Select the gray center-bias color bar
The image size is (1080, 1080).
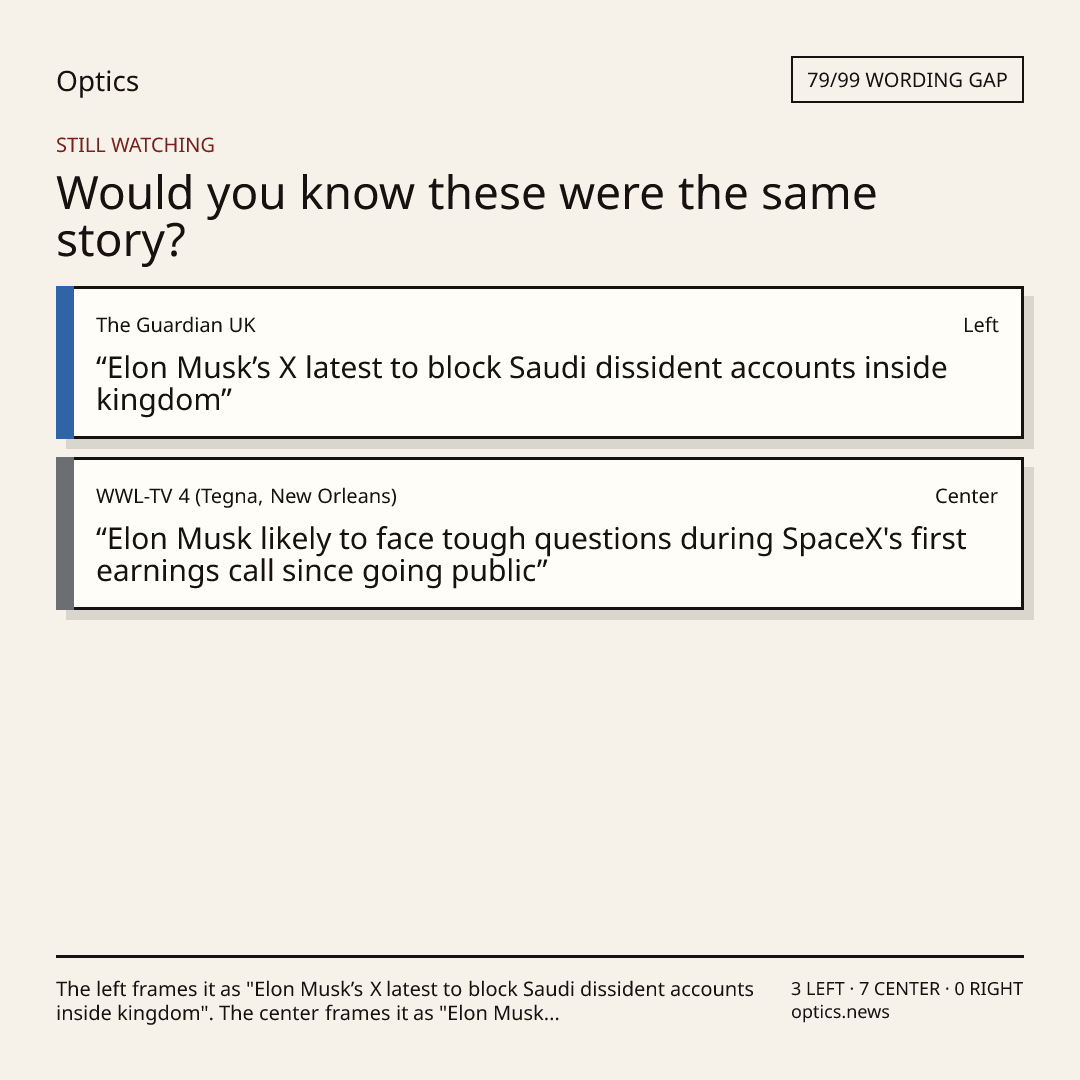click(x=65, y=533)
